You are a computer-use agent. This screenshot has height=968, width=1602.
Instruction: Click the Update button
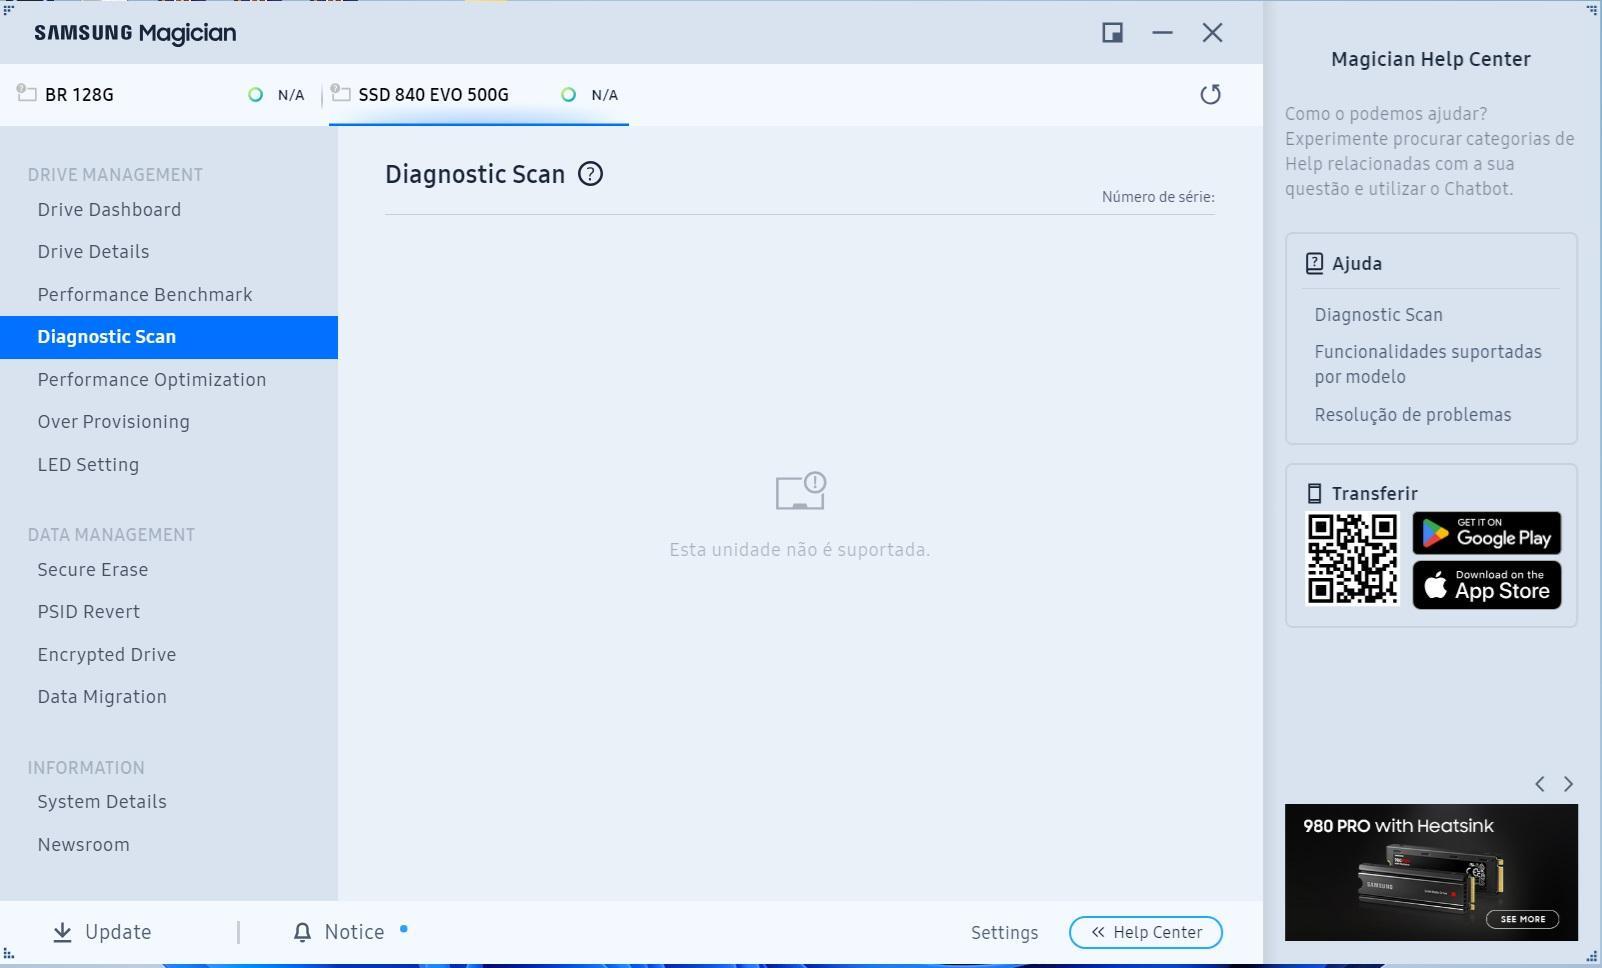pos(102,932)
